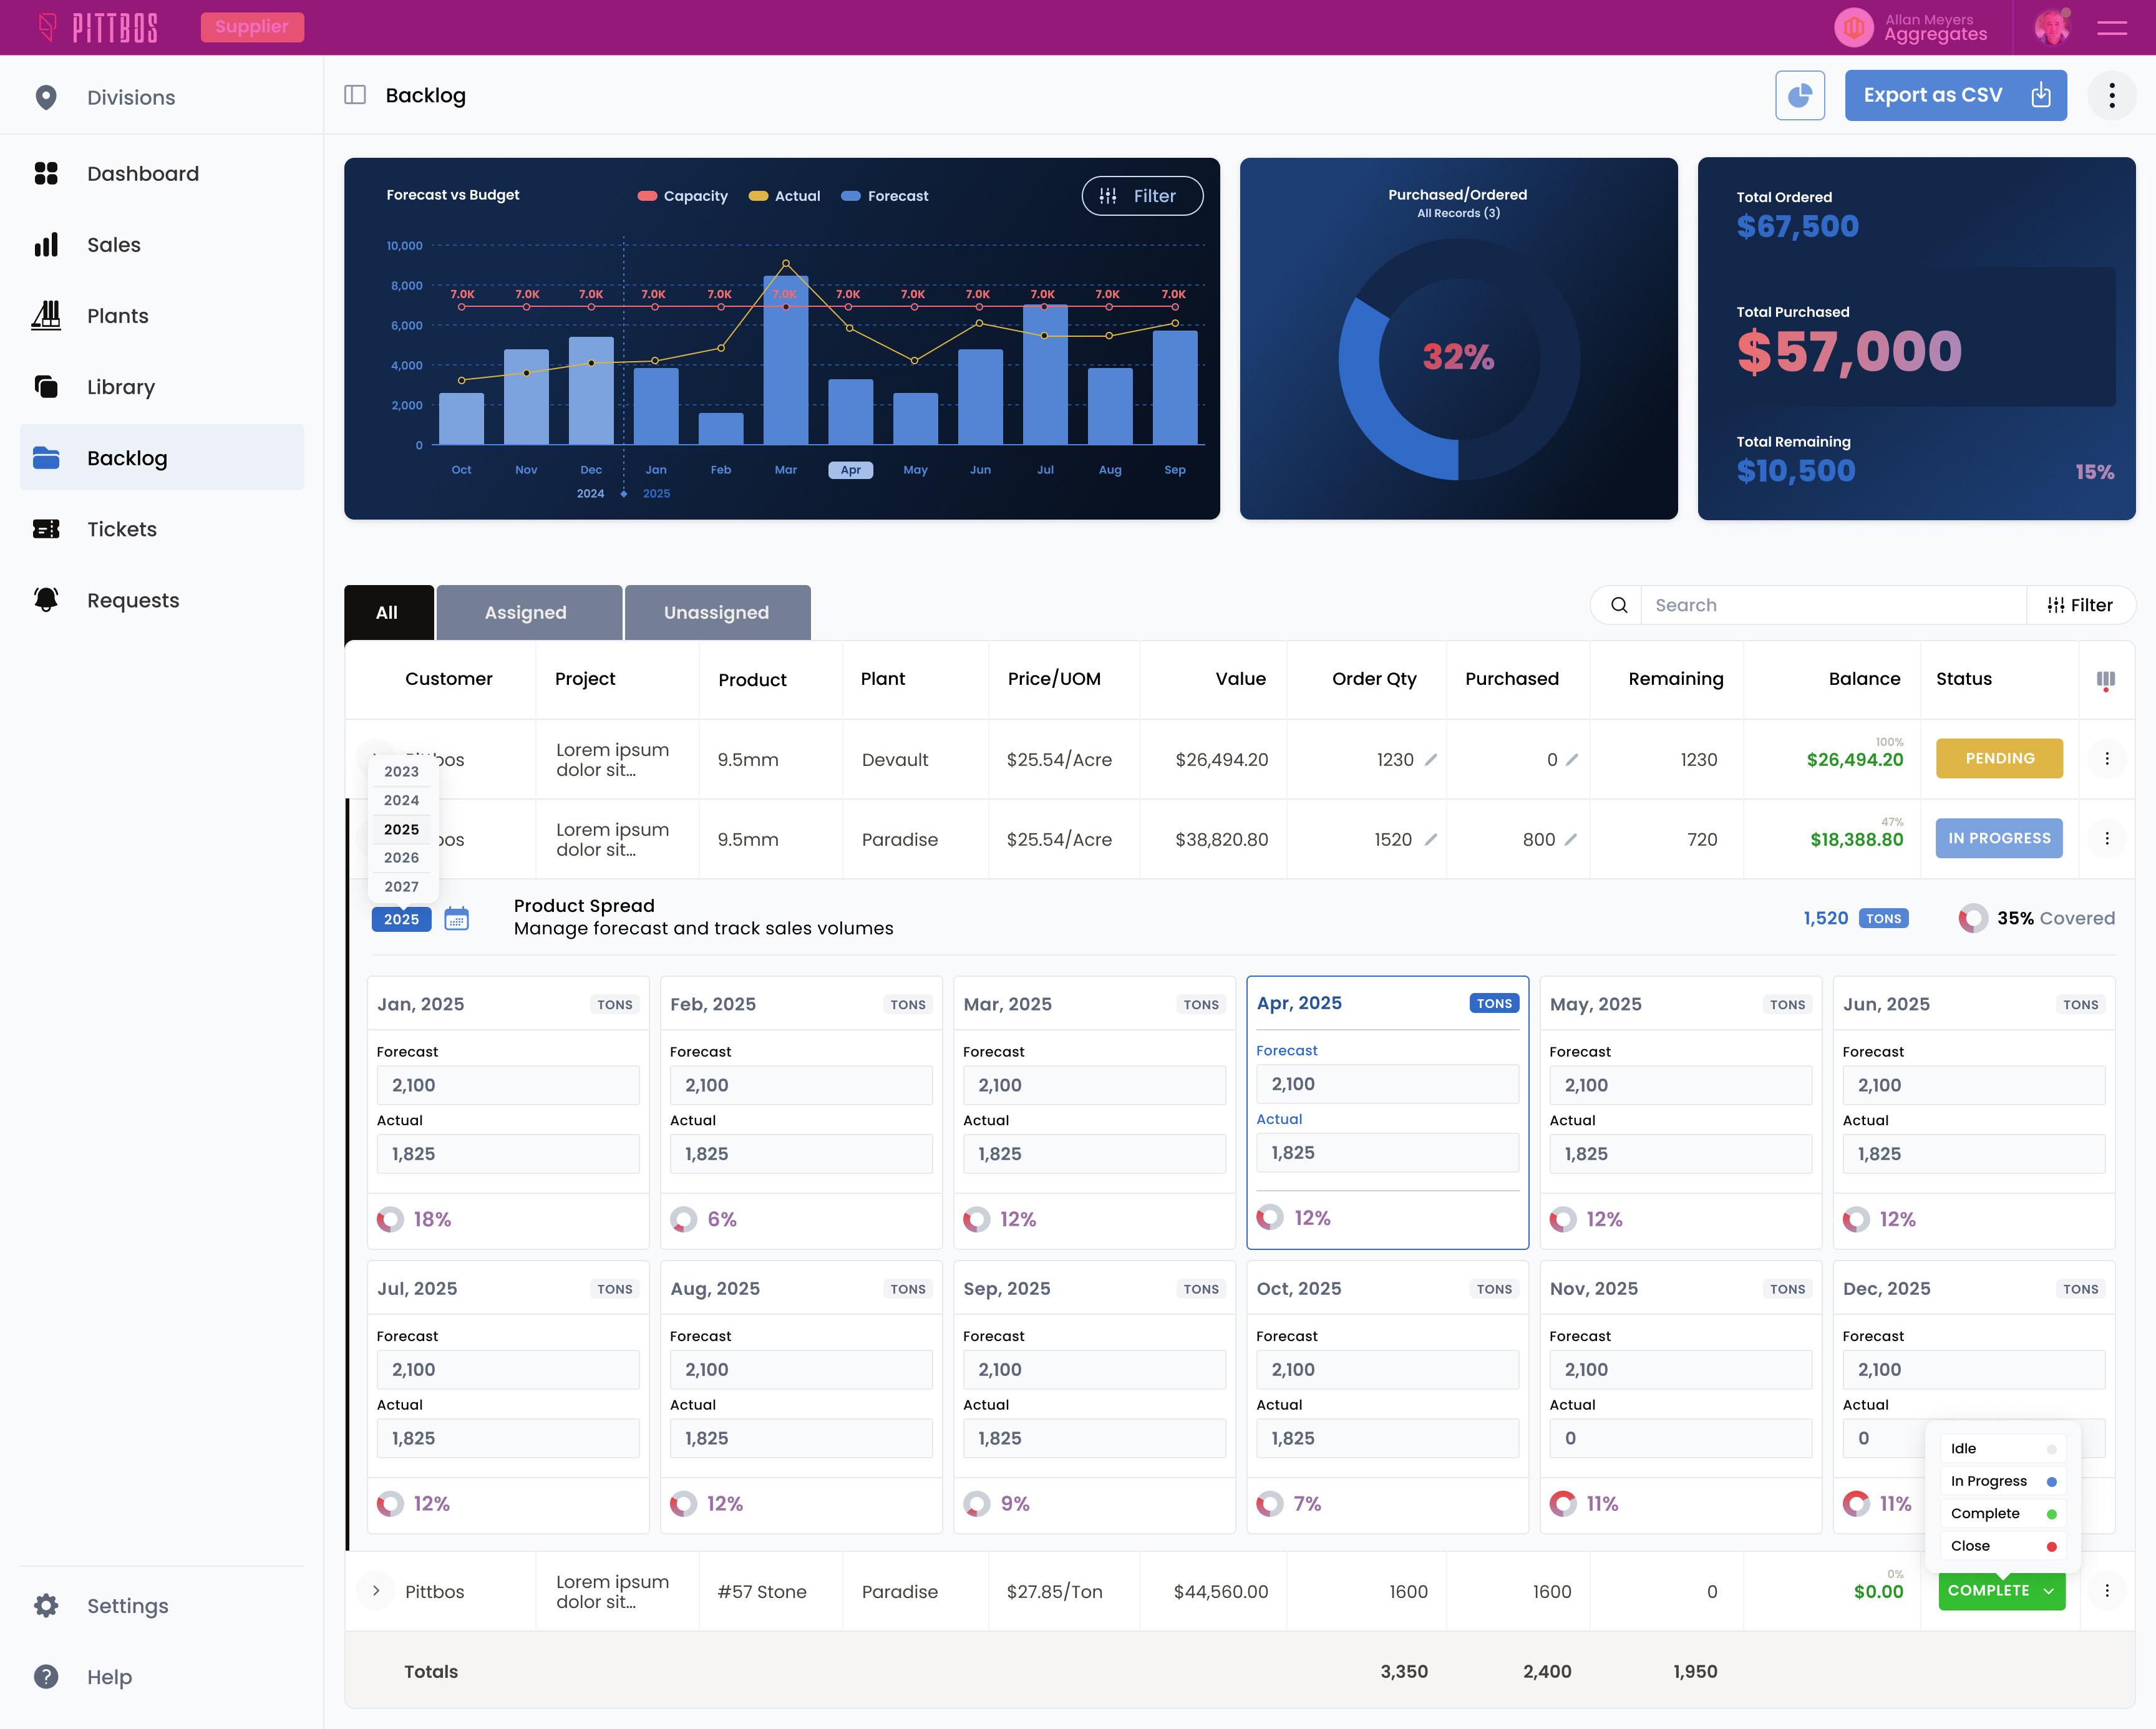Toggle the sidebar panel icon beside Backlog
The height and width of the screenshot is (1729, 2156).
[355, 95]
